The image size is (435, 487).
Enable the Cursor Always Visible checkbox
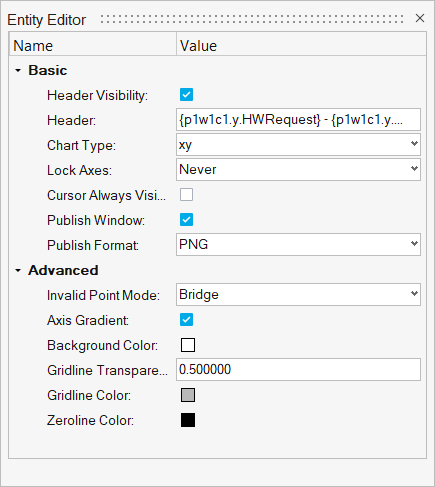(x=186, y=195)
